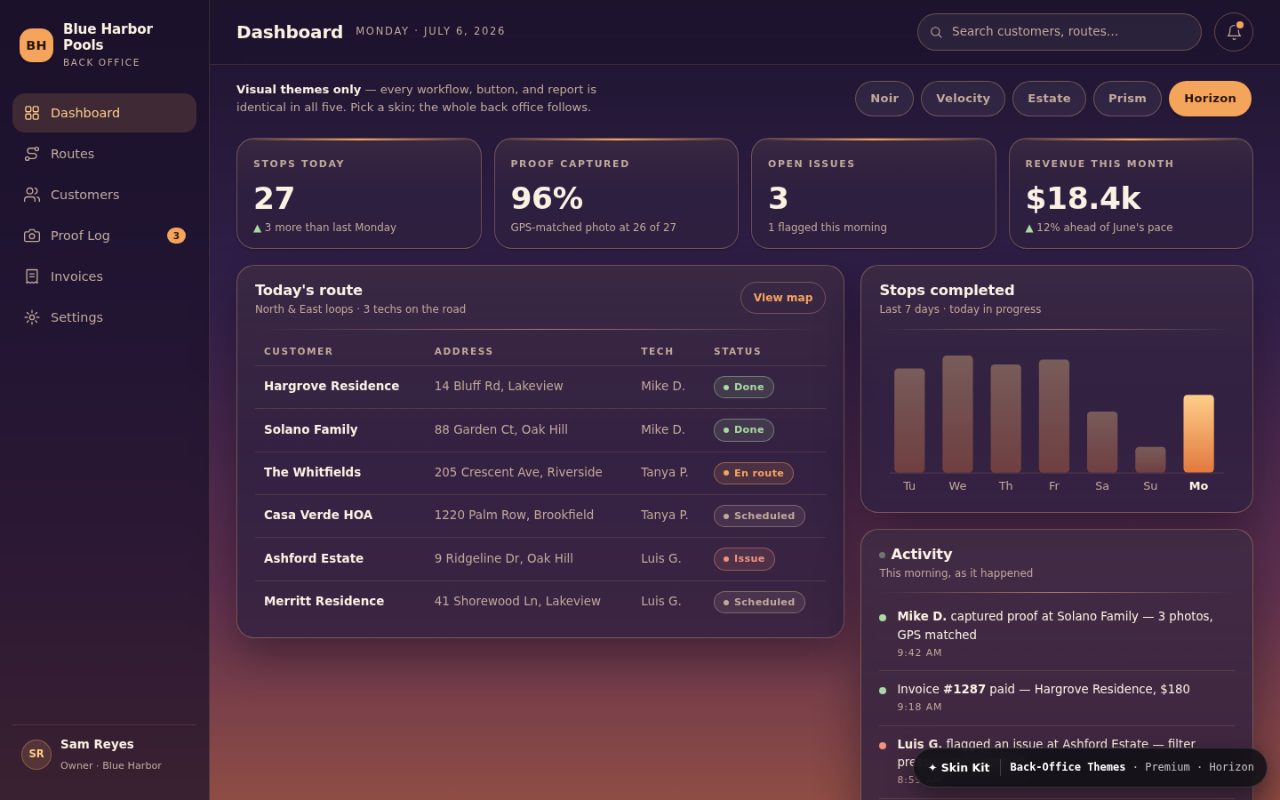
Task: Click Merritt Residence customer
Action: pyautogui.click(x=324, y=602)
